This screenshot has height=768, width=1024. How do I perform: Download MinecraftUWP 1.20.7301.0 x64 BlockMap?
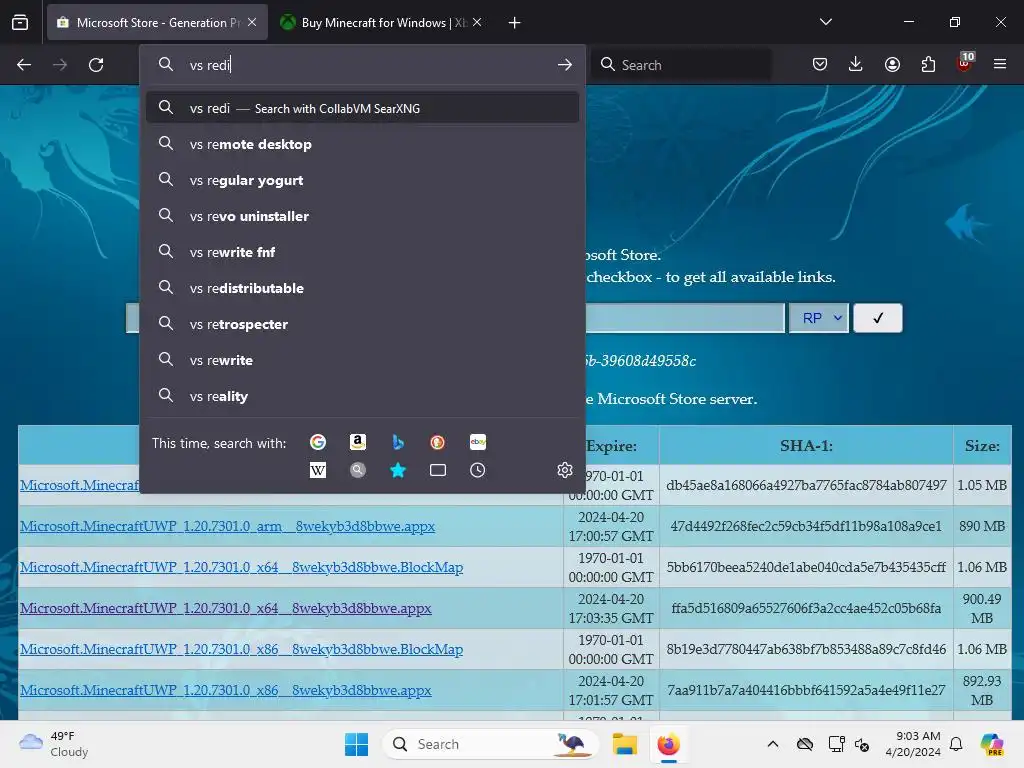242,568
